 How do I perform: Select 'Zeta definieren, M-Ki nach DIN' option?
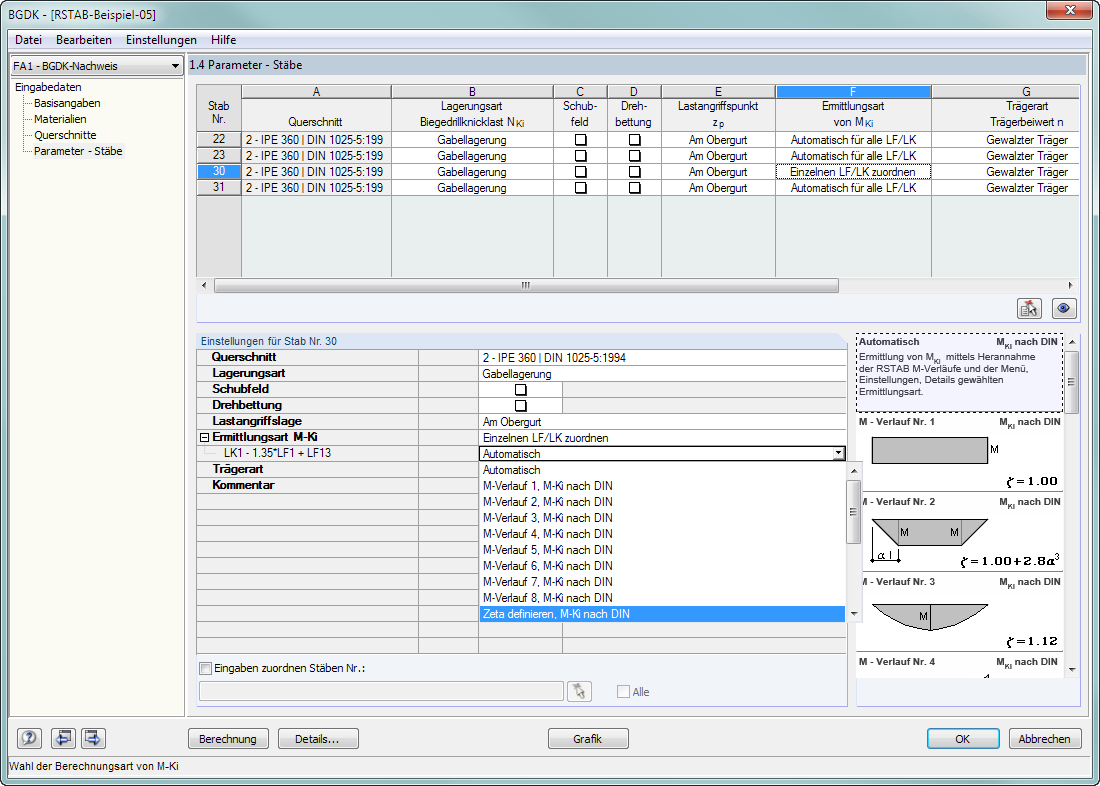pyautogui.click(x=662, y=614)
